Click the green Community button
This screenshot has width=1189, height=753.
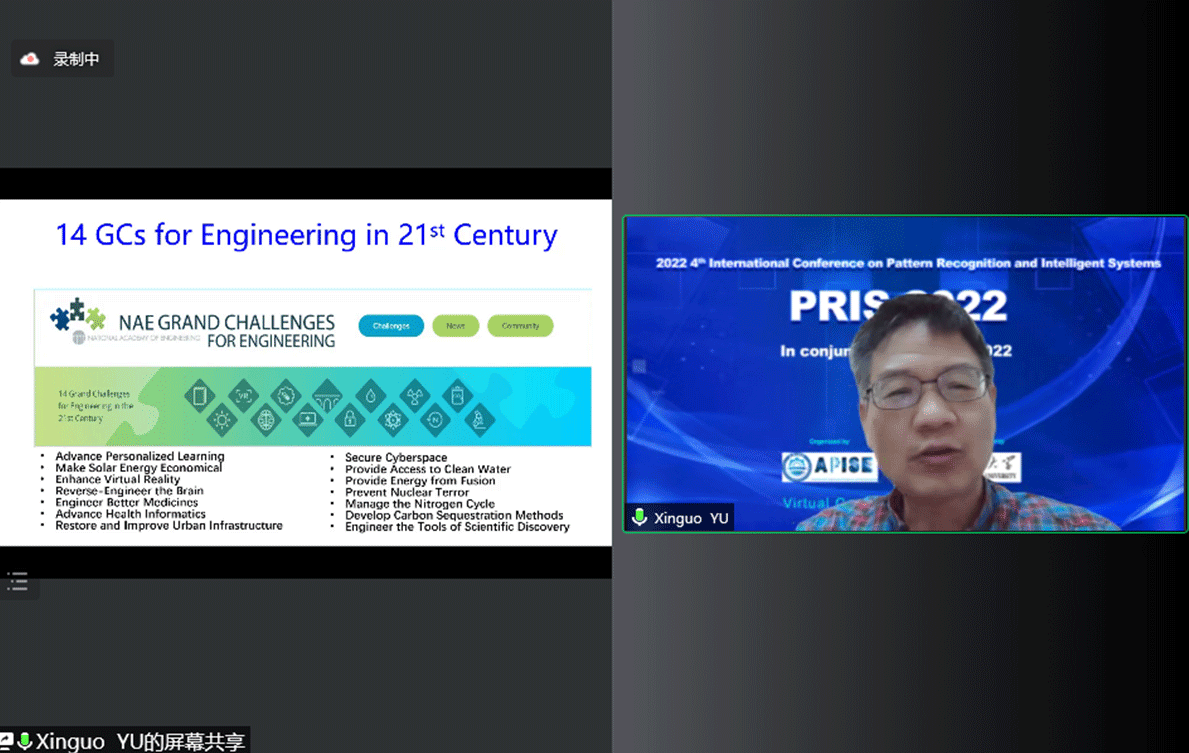(x=520, y=326)
